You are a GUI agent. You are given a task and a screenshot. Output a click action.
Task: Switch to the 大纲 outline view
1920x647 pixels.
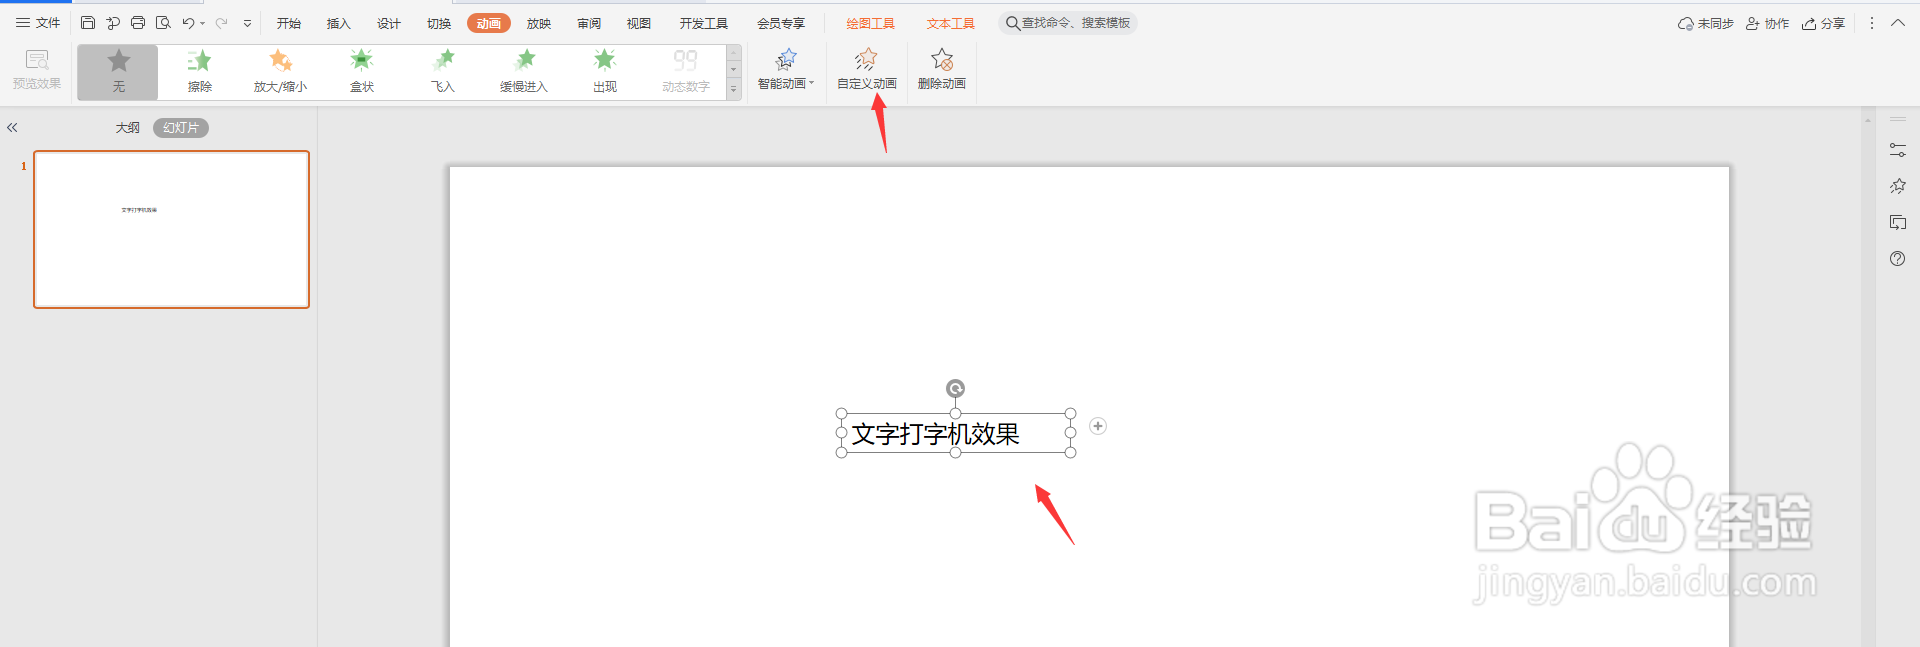tap(128, 128)
